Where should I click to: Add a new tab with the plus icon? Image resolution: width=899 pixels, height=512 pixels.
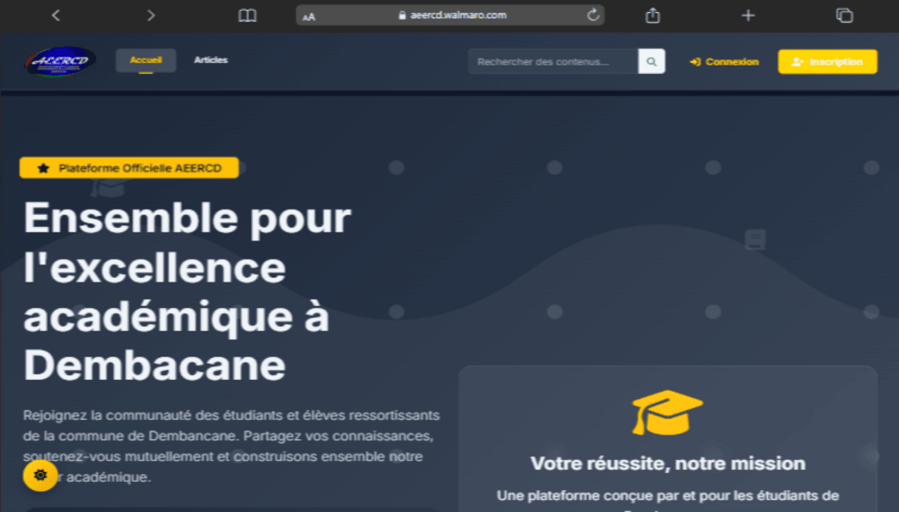(748, 15)
